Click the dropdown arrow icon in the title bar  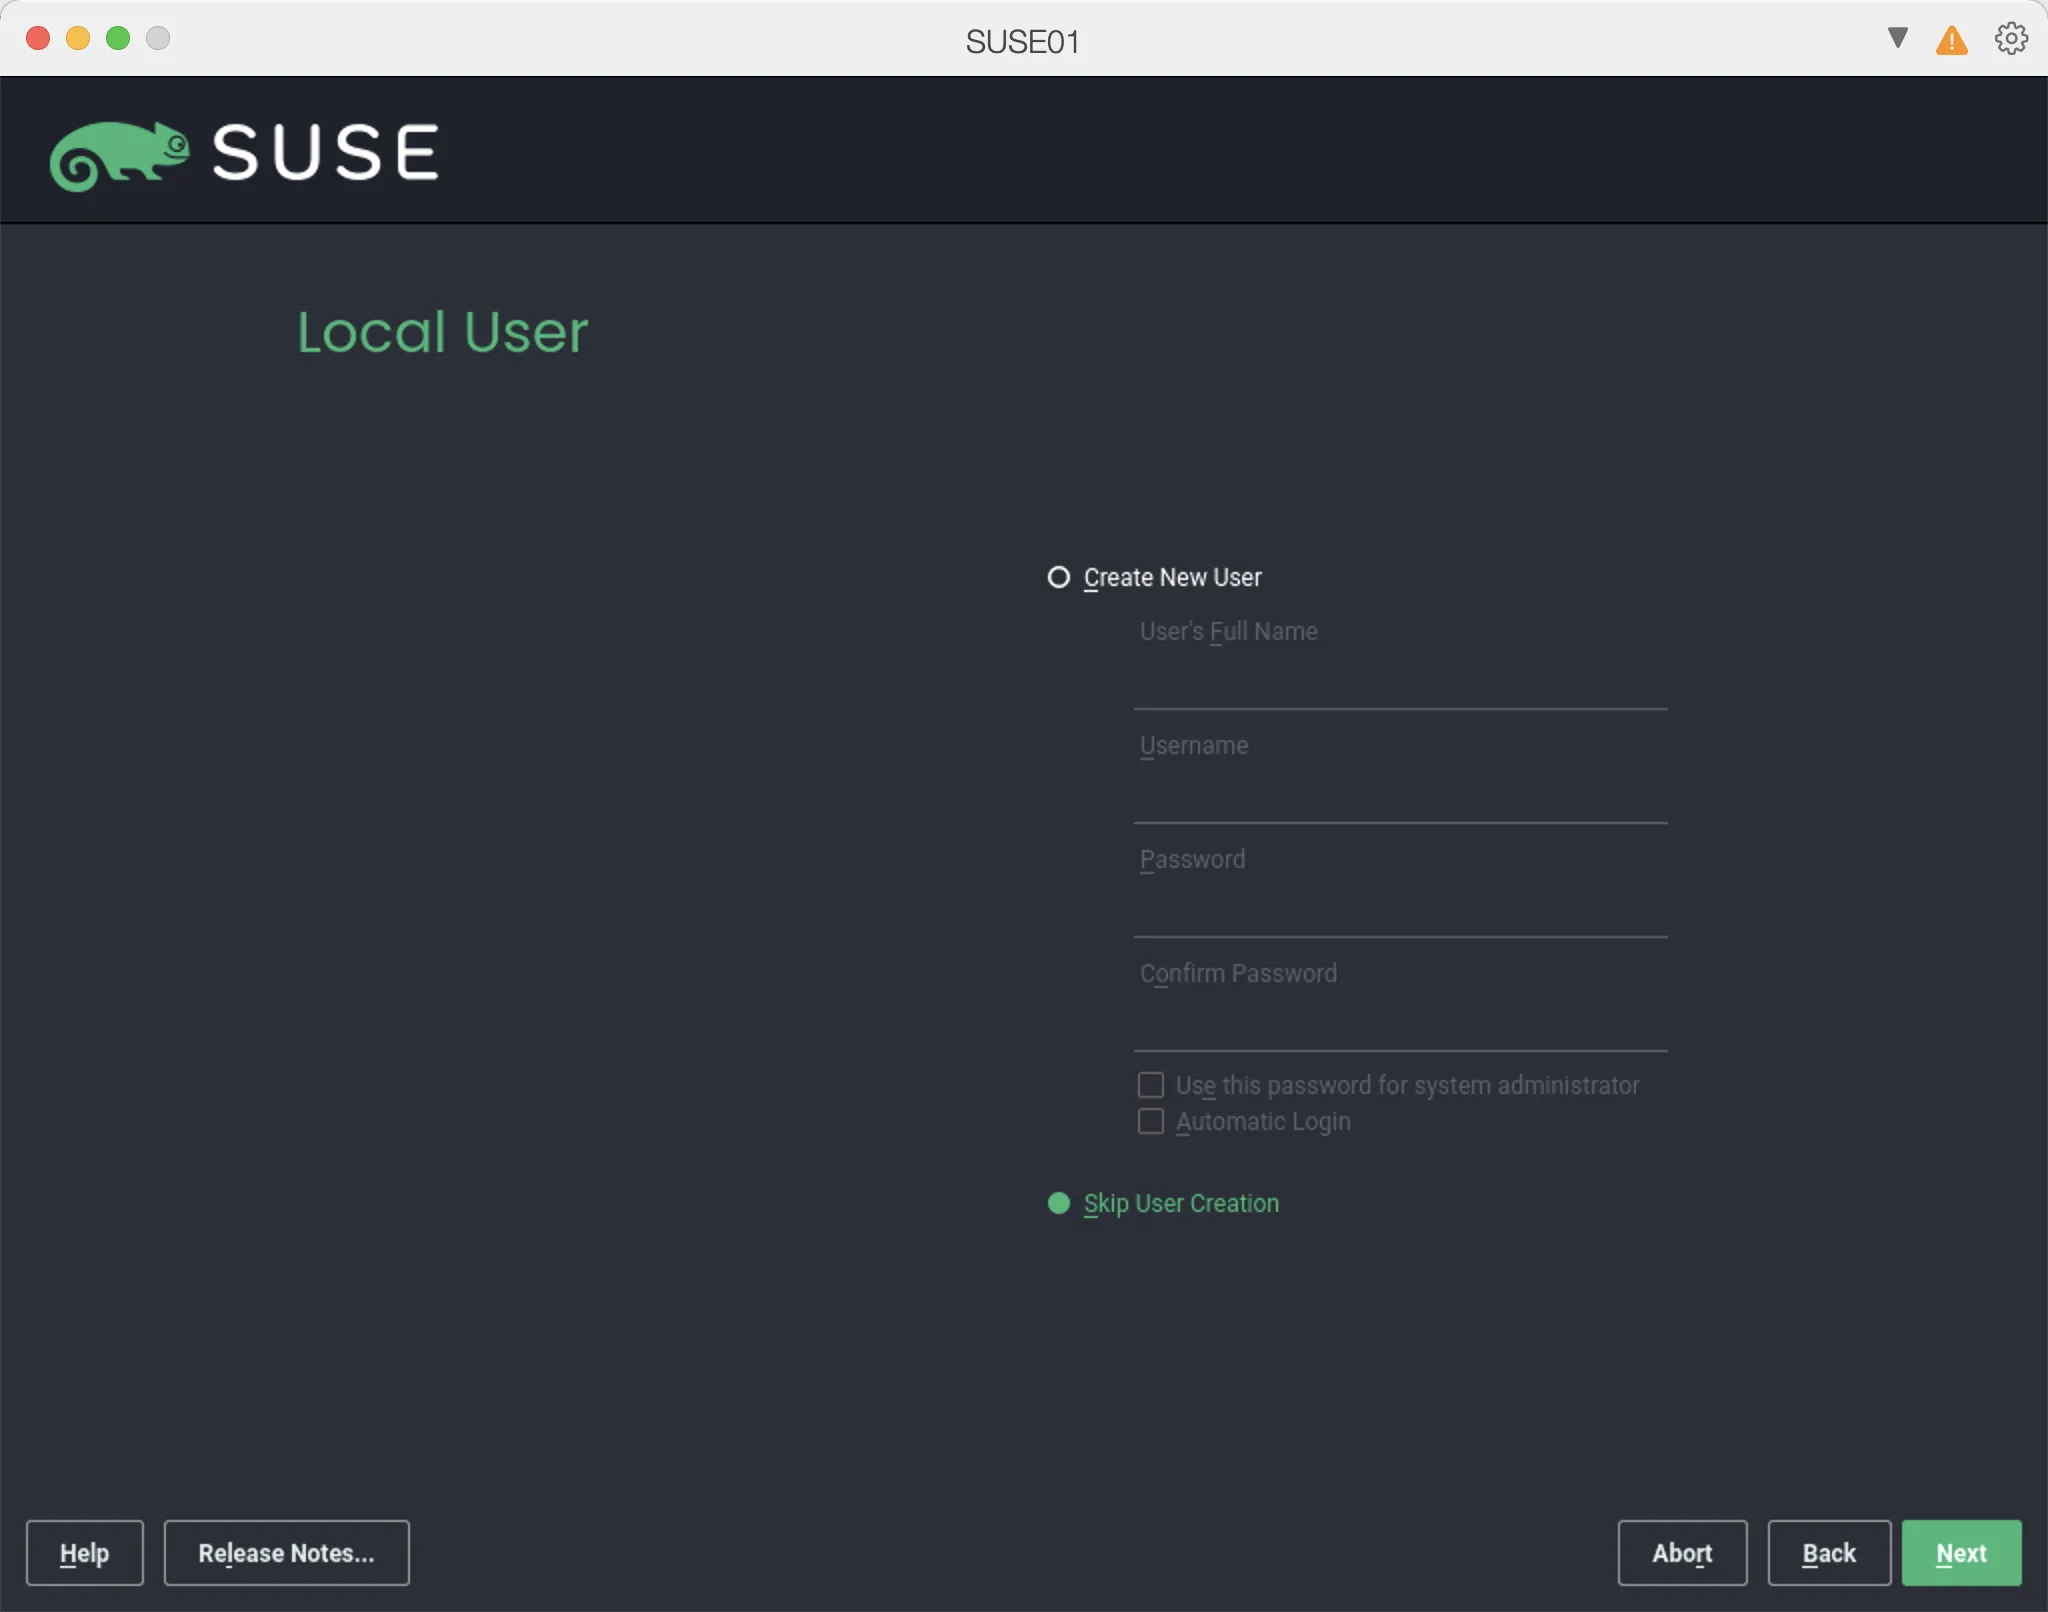click(x=1895, y=38)
